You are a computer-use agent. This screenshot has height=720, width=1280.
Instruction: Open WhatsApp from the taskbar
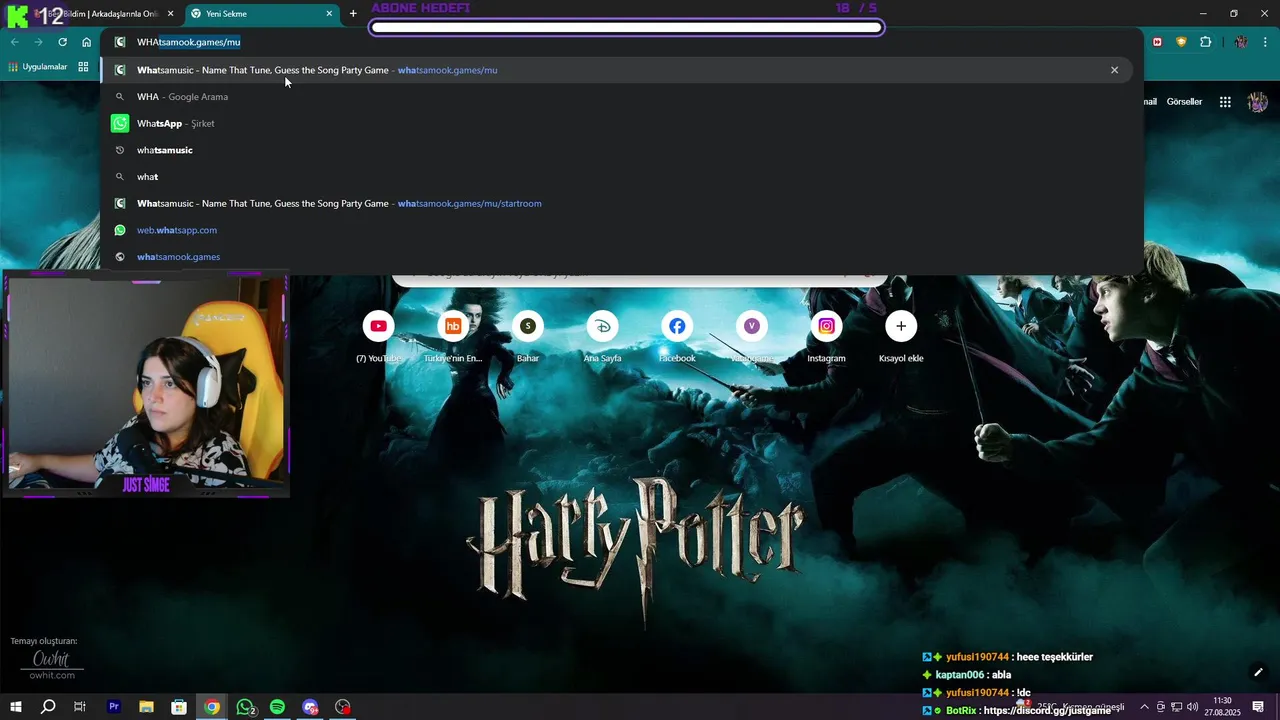click(x=245, y=707)
